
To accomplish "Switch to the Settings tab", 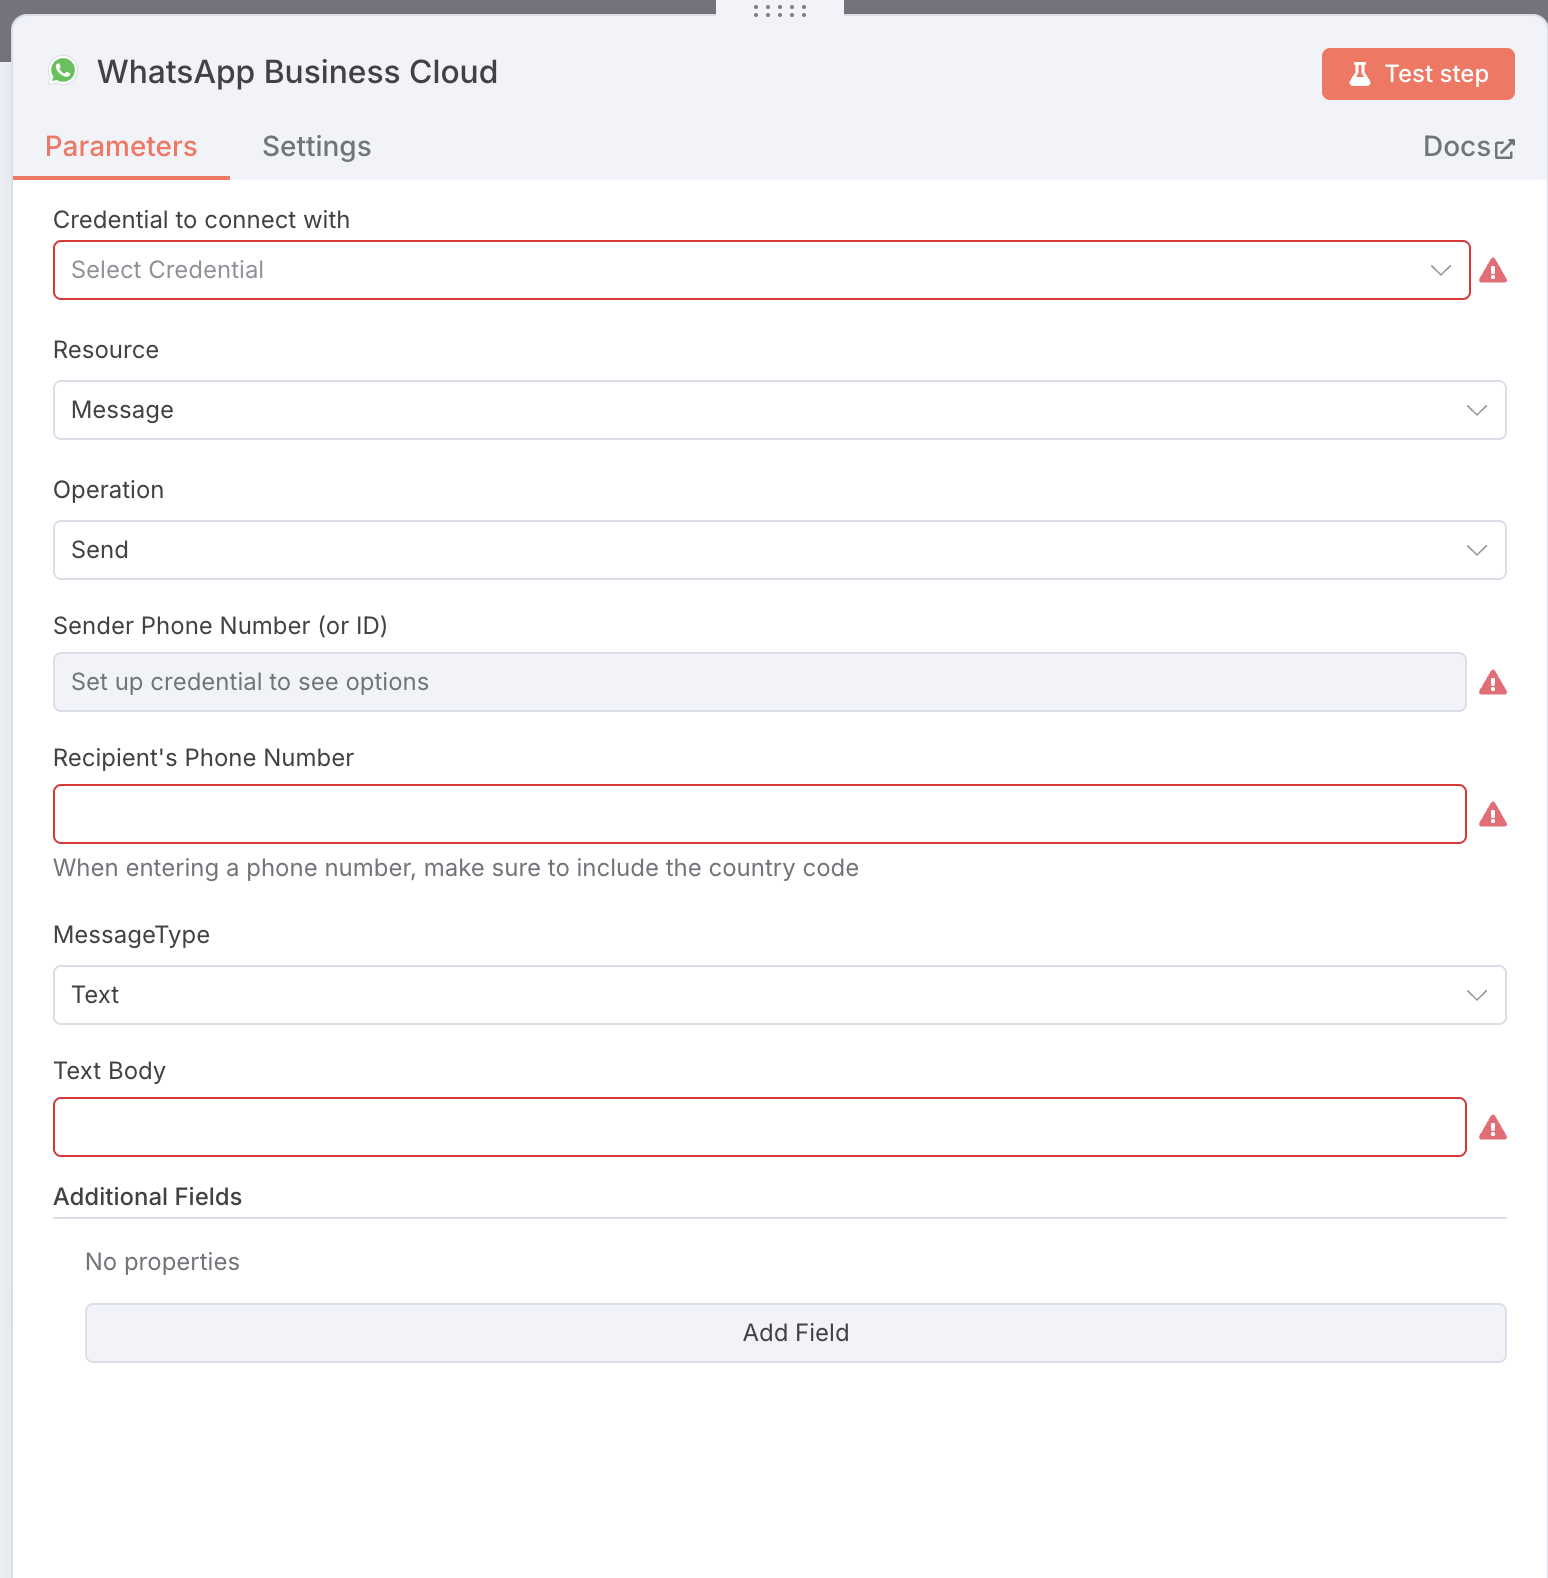I will pos(317,147).
